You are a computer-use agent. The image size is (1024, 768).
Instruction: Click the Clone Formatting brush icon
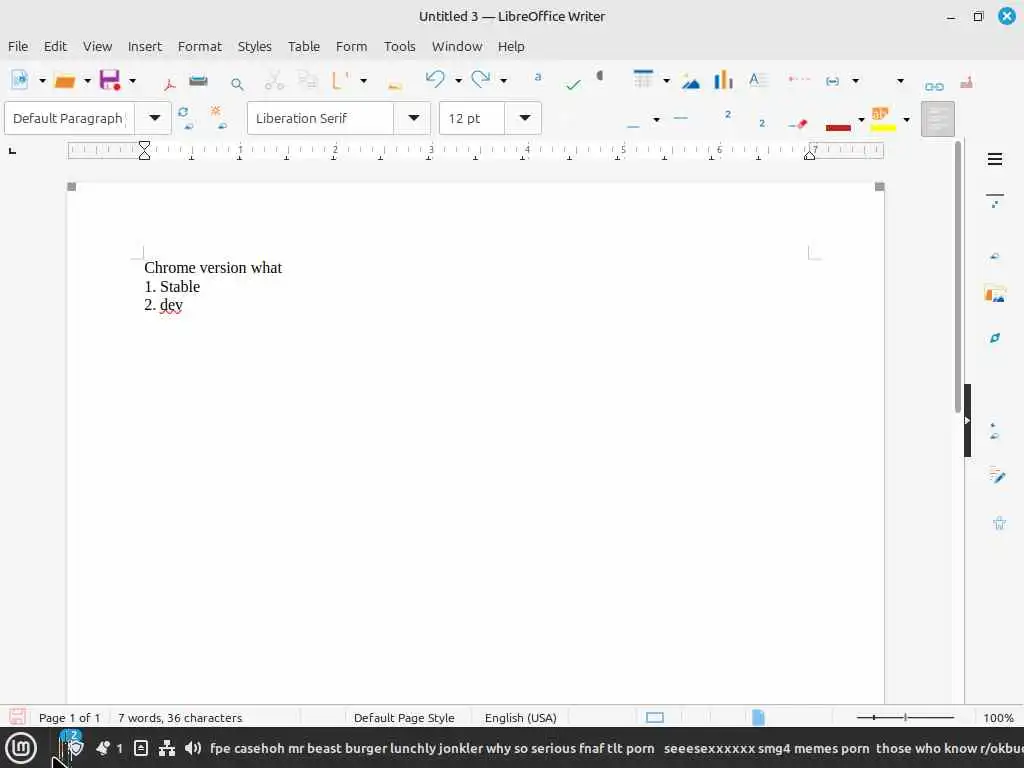click(394, 84)
